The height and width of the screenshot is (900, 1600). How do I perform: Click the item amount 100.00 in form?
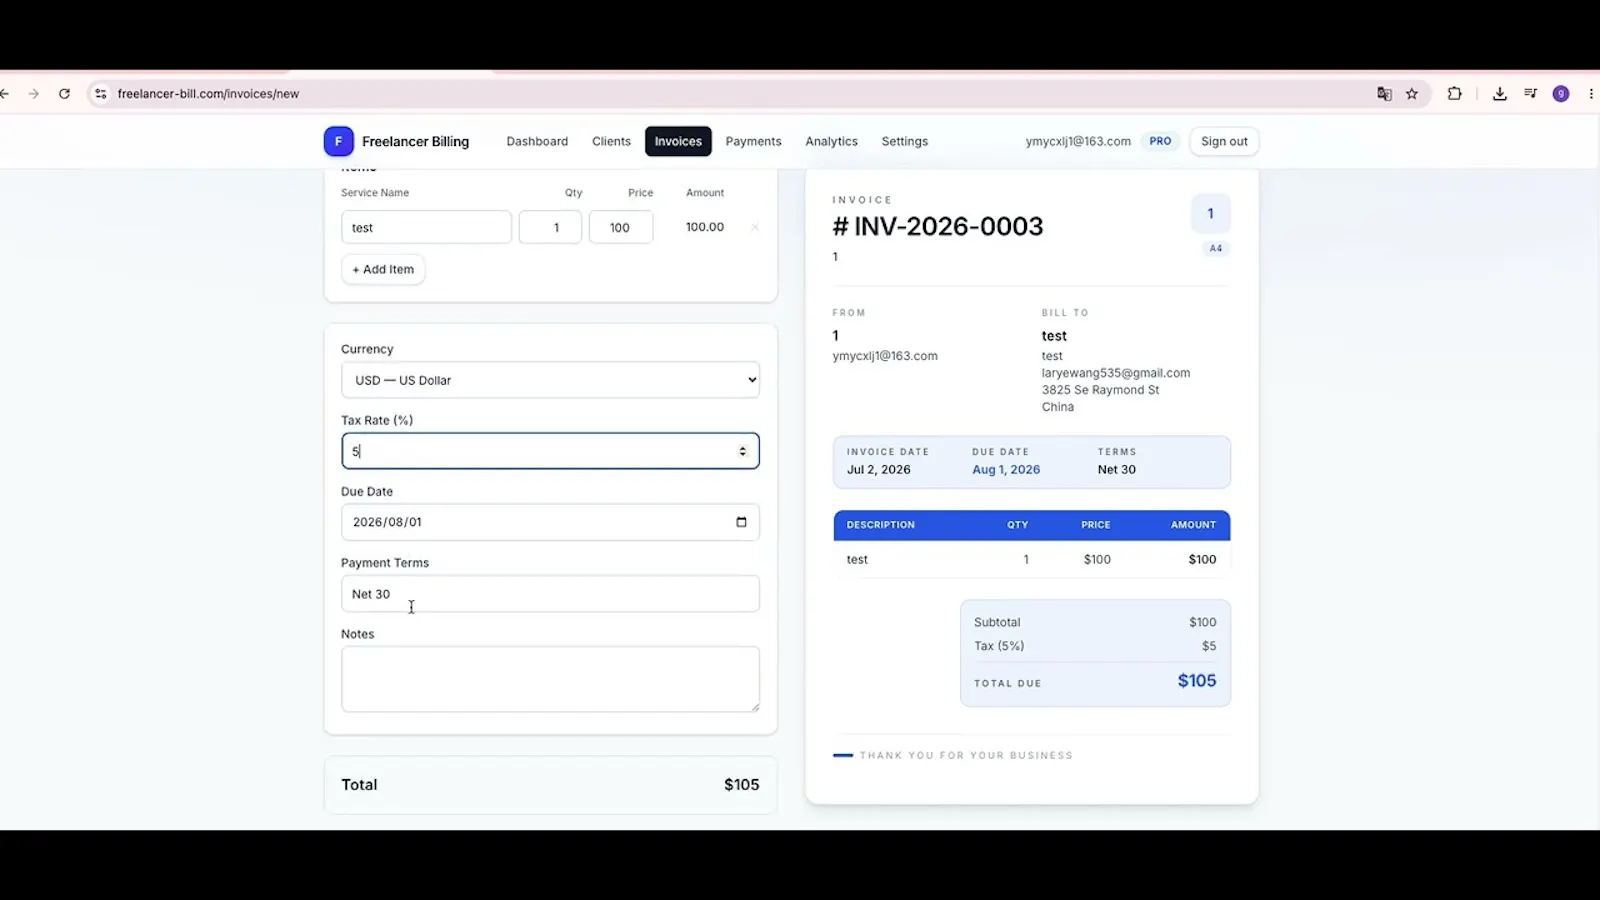point(705,228)
